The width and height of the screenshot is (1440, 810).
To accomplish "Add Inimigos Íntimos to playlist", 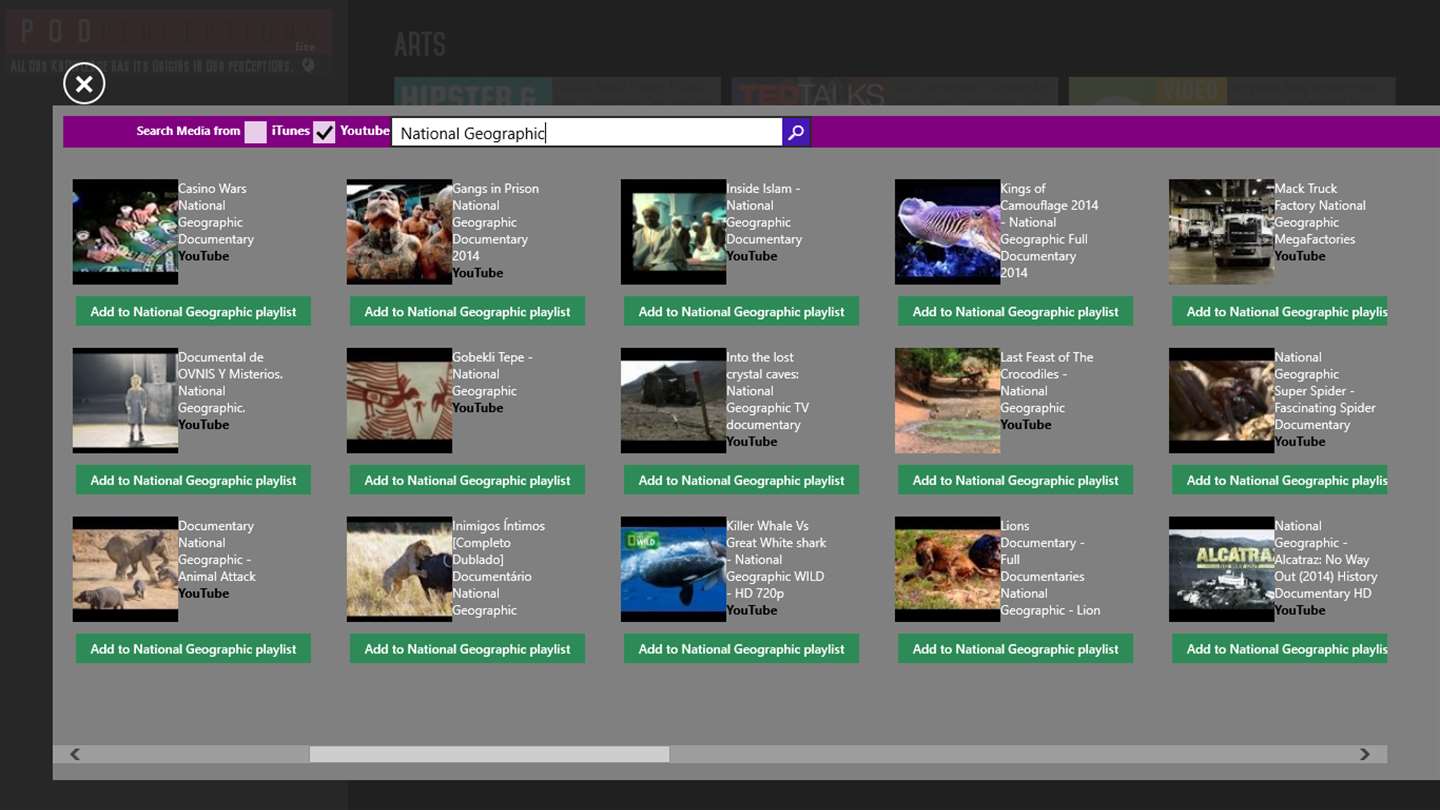I will tap(467, 649).
